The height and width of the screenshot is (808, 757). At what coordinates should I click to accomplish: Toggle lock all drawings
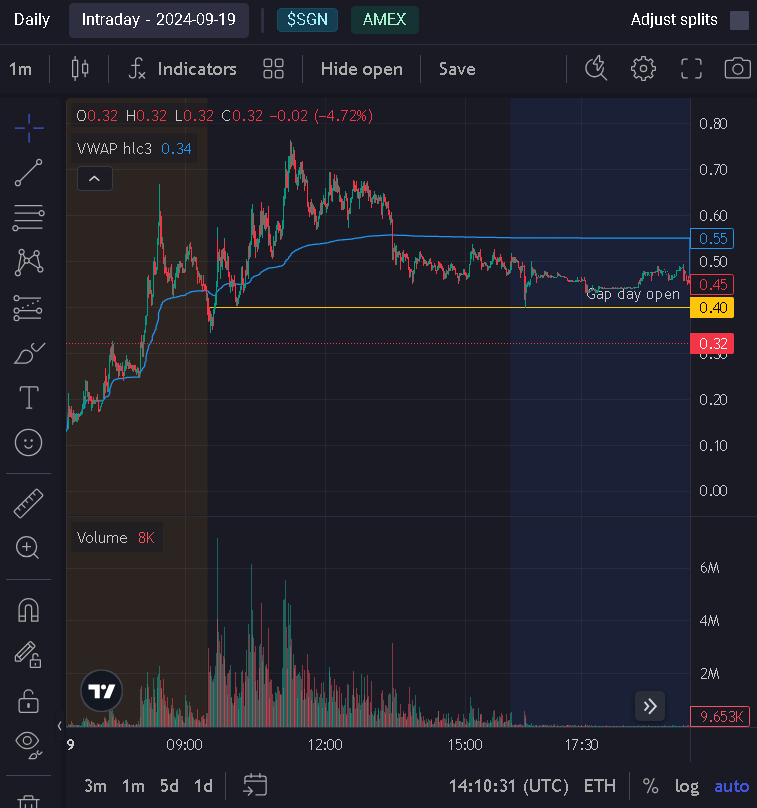29,701
